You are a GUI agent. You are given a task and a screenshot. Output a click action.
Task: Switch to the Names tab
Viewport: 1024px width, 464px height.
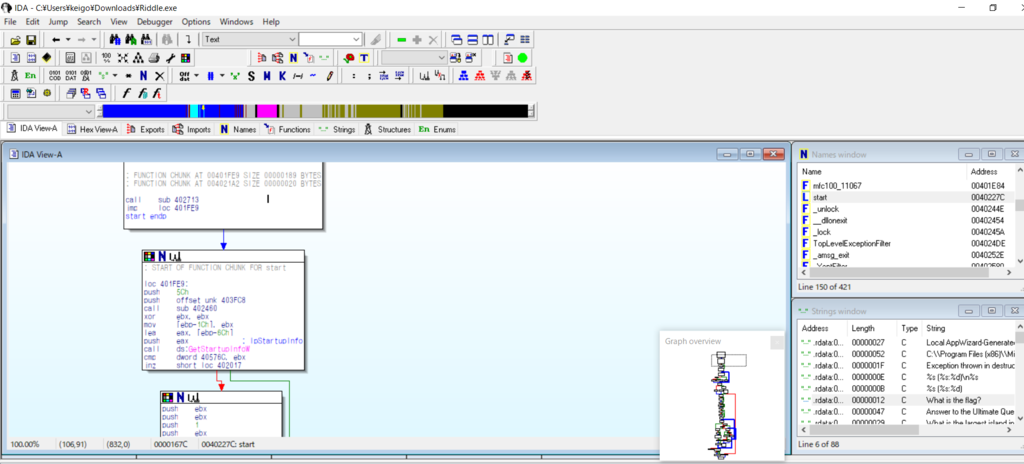238,129
